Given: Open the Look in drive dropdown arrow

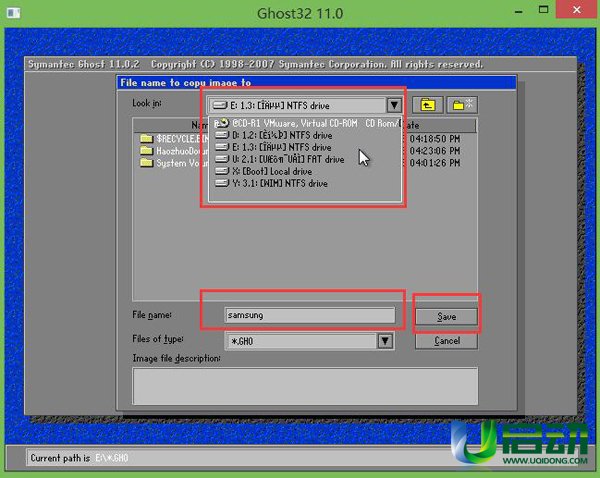Looking at the screenshot, I should [x=394, y=105].
